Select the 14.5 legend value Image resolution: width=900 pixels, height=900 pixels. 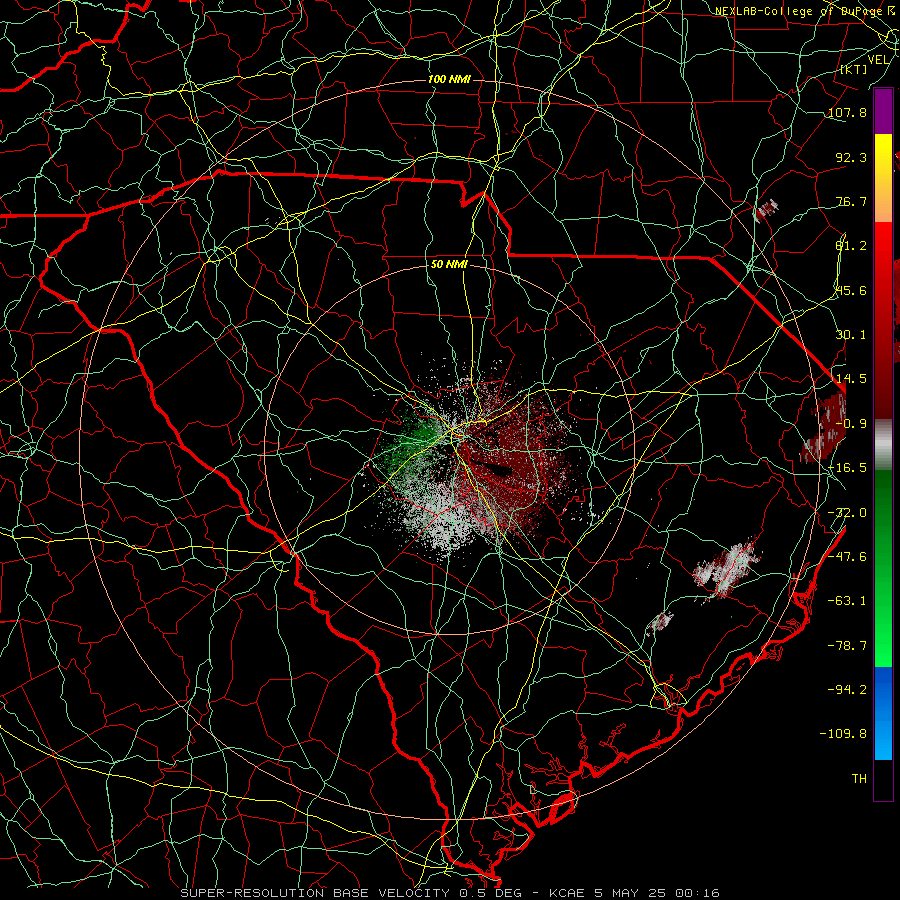(851, 379)
